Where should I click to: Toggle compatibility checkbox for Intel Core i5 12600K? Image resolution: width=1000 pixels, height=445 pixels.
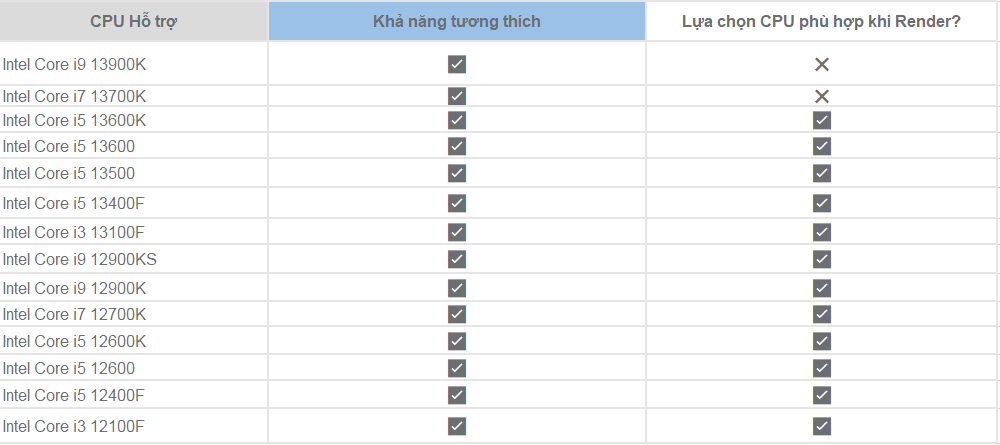(x=457, y=341)
